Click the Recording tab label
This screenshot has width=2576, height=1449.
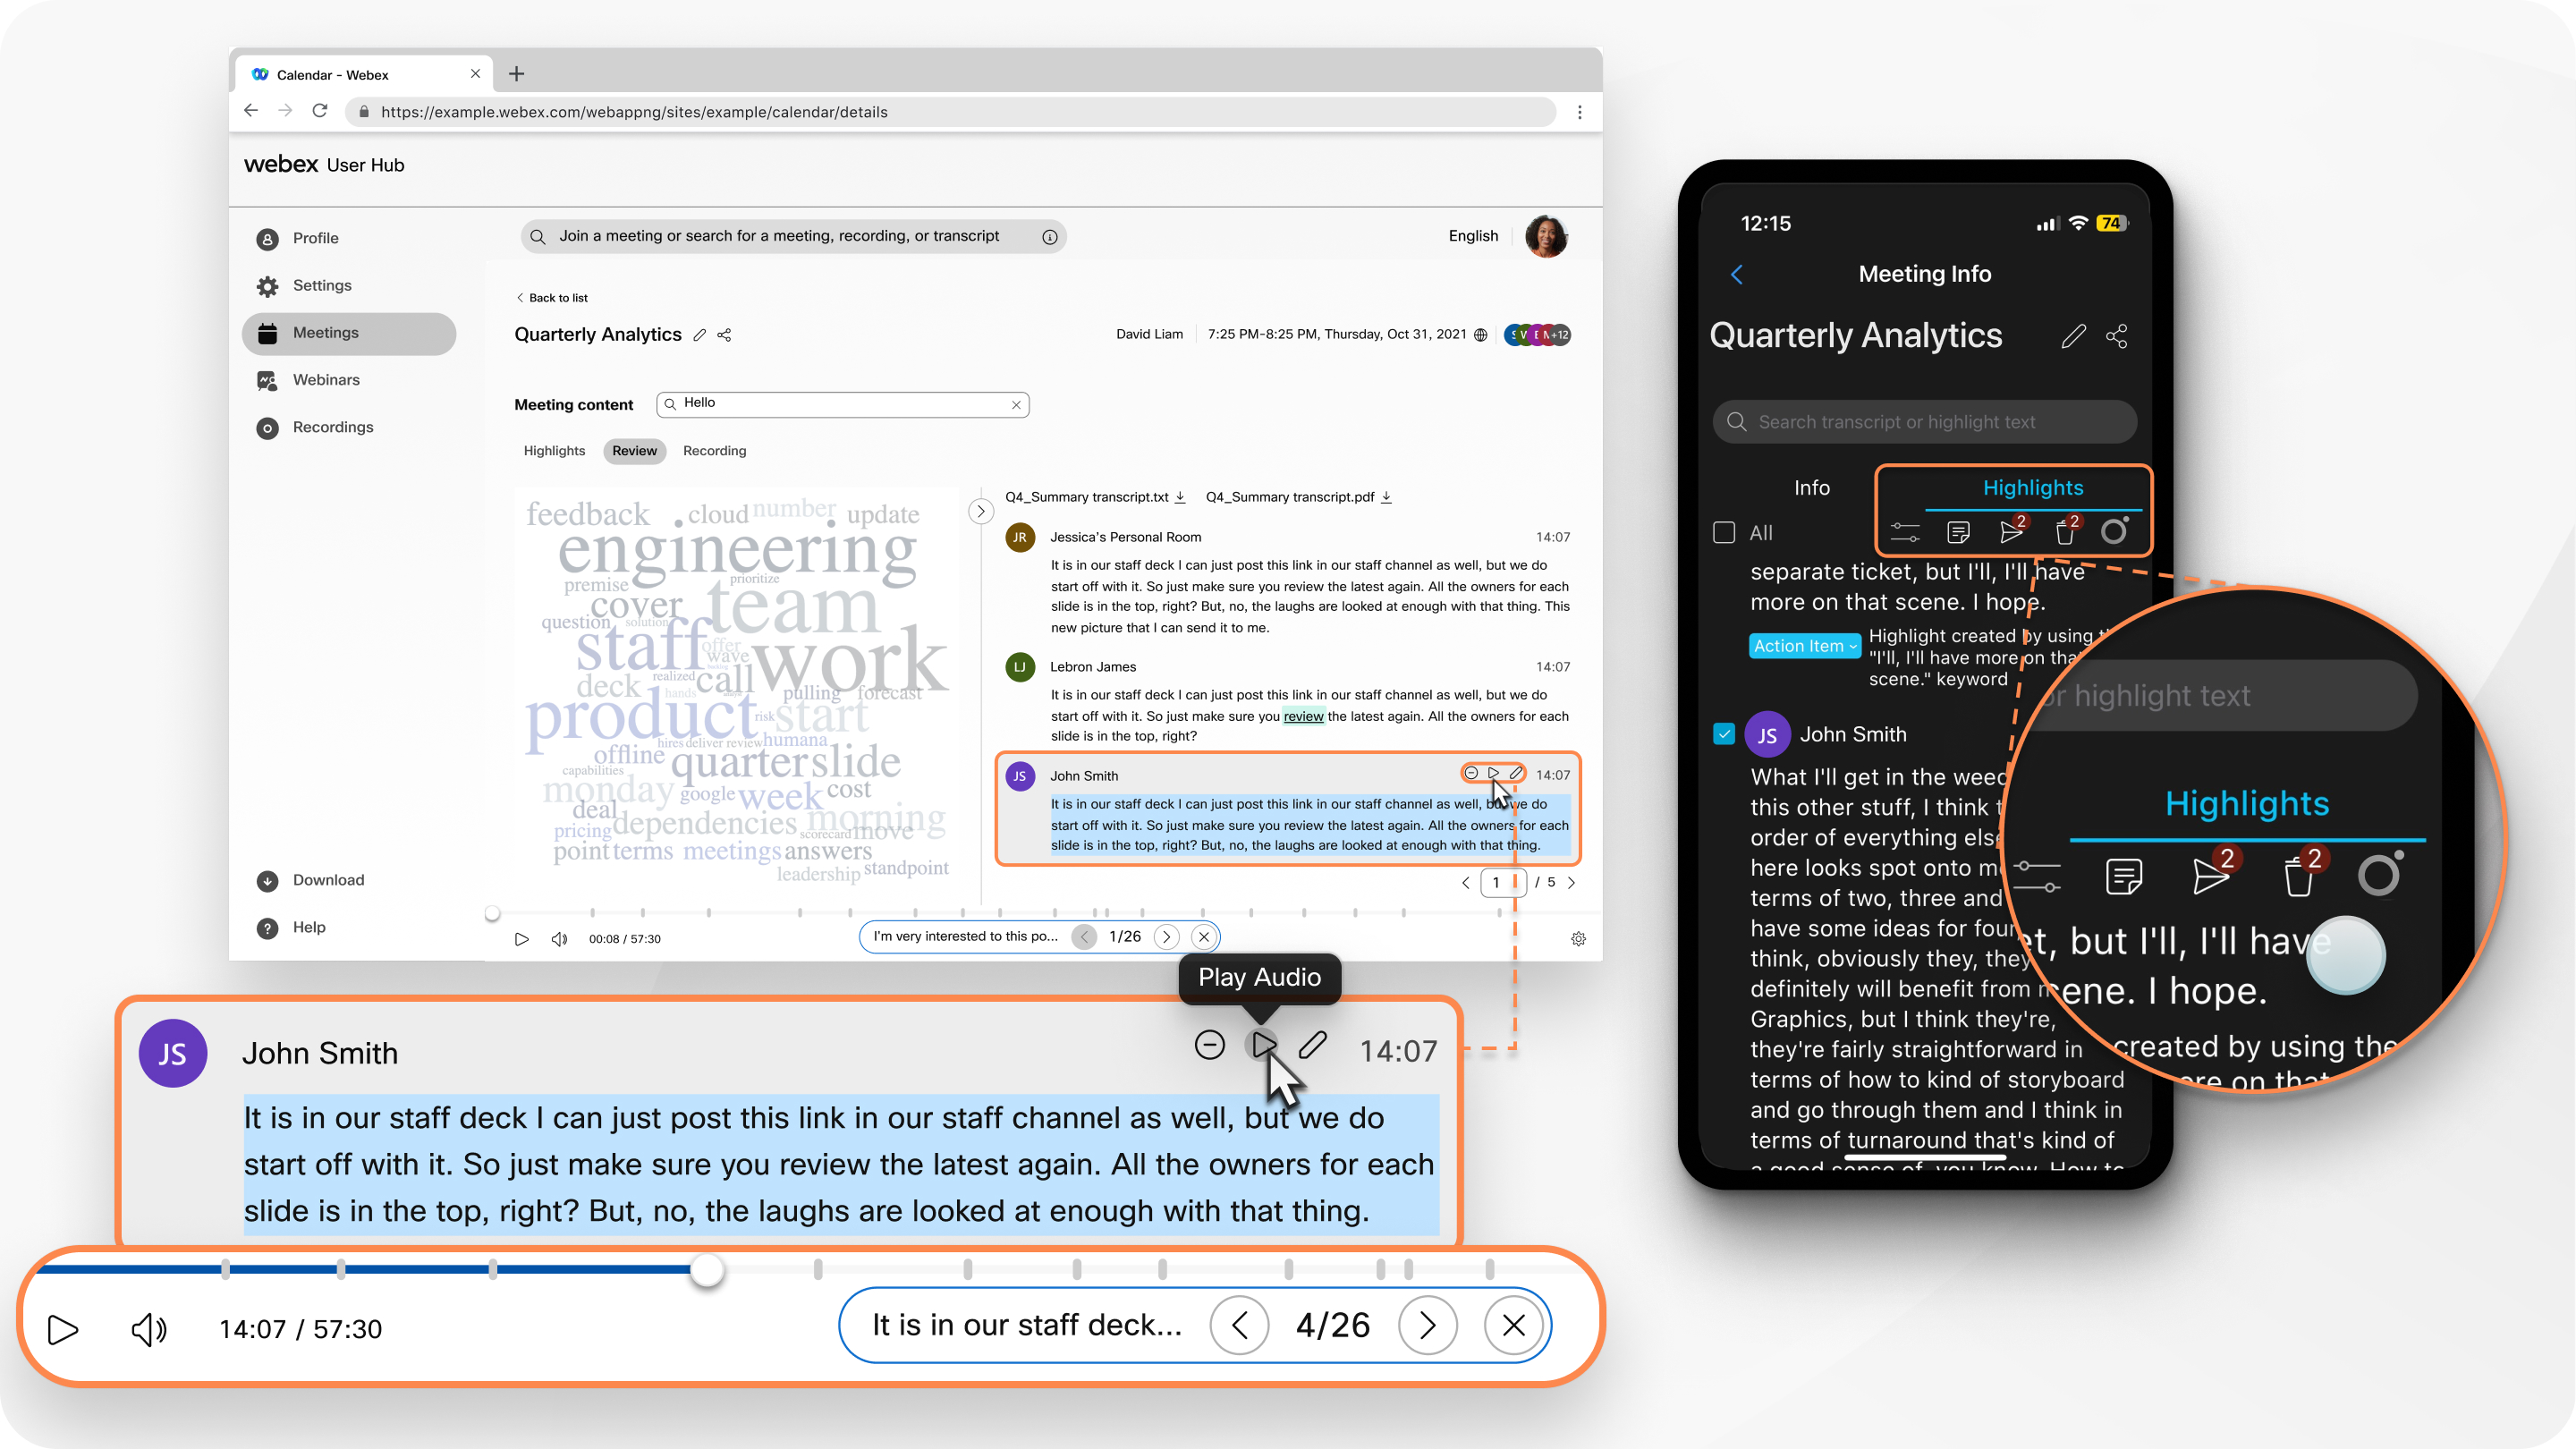(715, 451)
